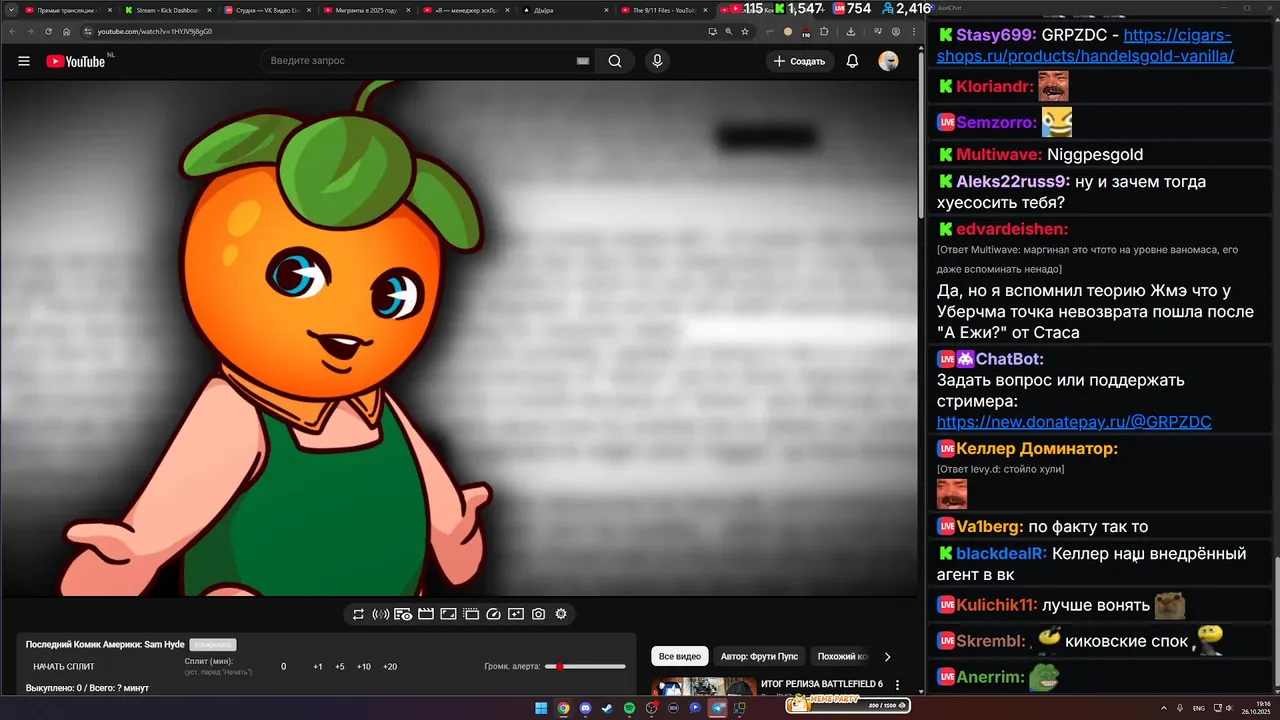Set split minutes to 0
1280x720 pixels.
point(283,667)
